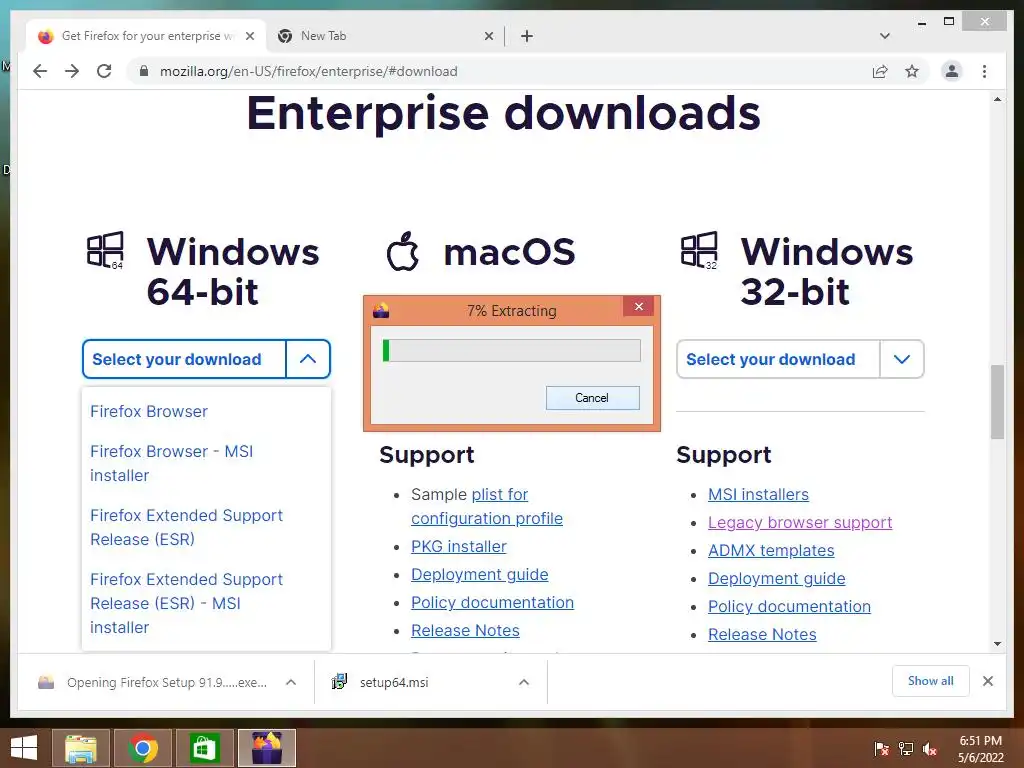Click the scrollbar down arrow
This screenshot has width=1024, height=768.
[x=997, y=644]
